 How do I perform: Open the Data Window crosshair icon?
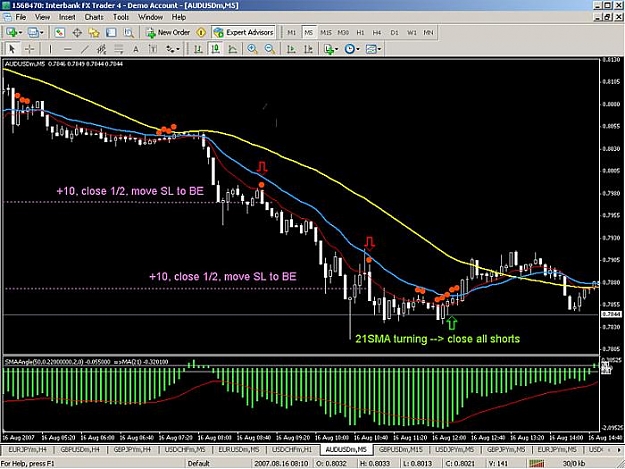[77, 33]
